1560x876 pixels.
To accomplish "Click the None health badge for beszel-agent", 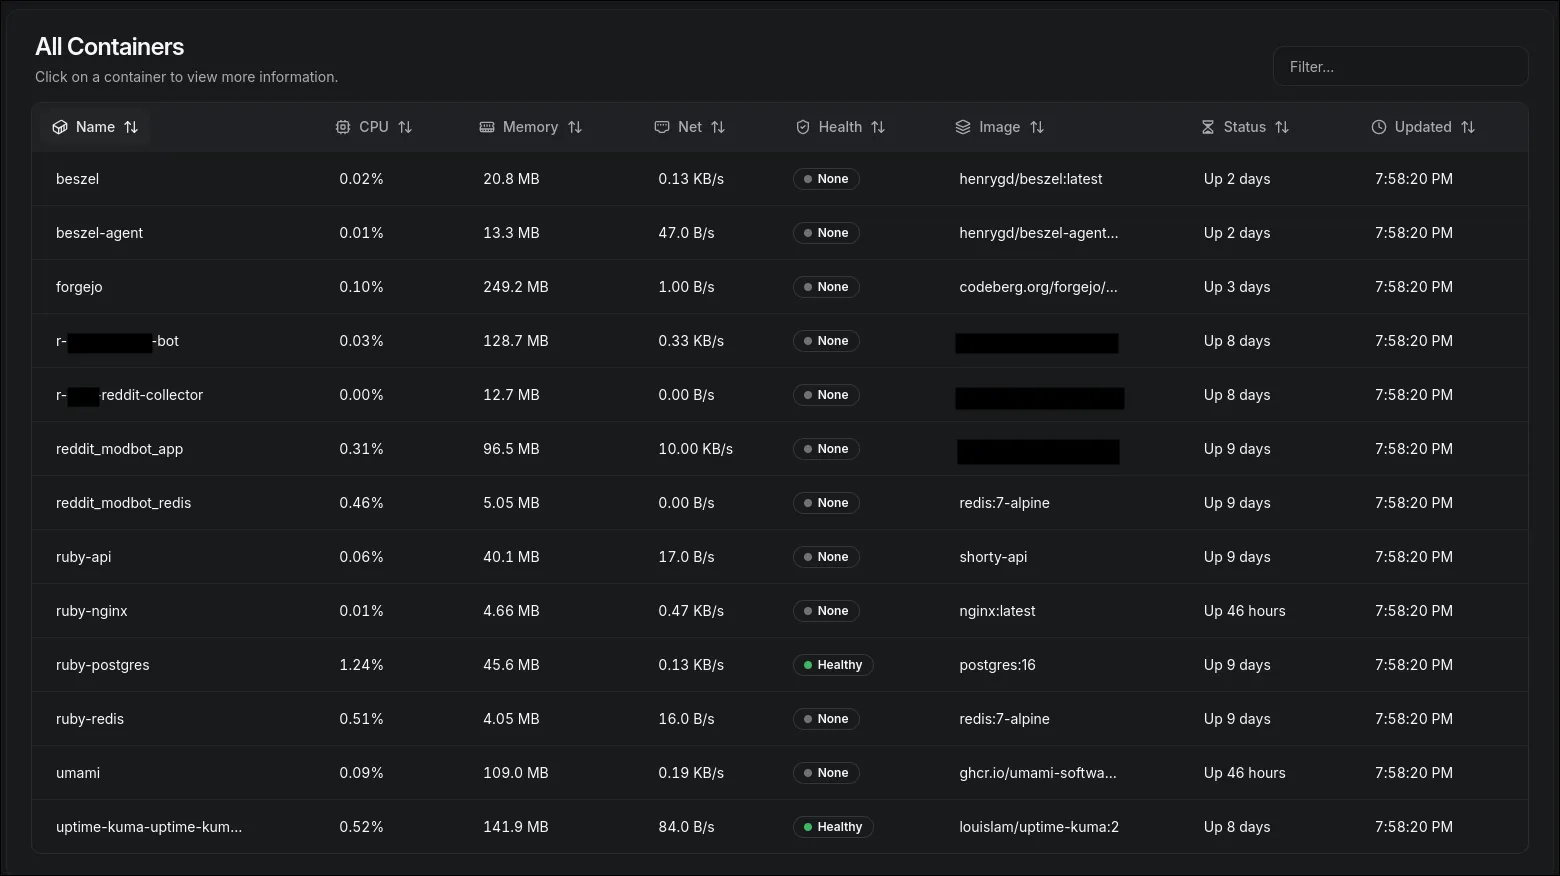I will tap(826, 233).
